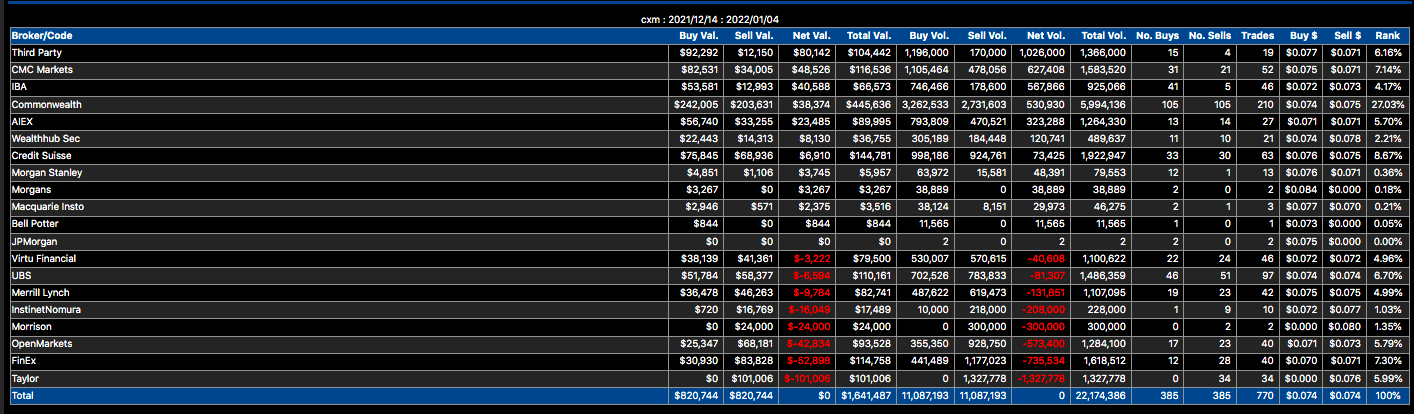This screenshot has height=414, width=1414.
Task: Click the Buy $ column header
Action: pos(1305,36)
